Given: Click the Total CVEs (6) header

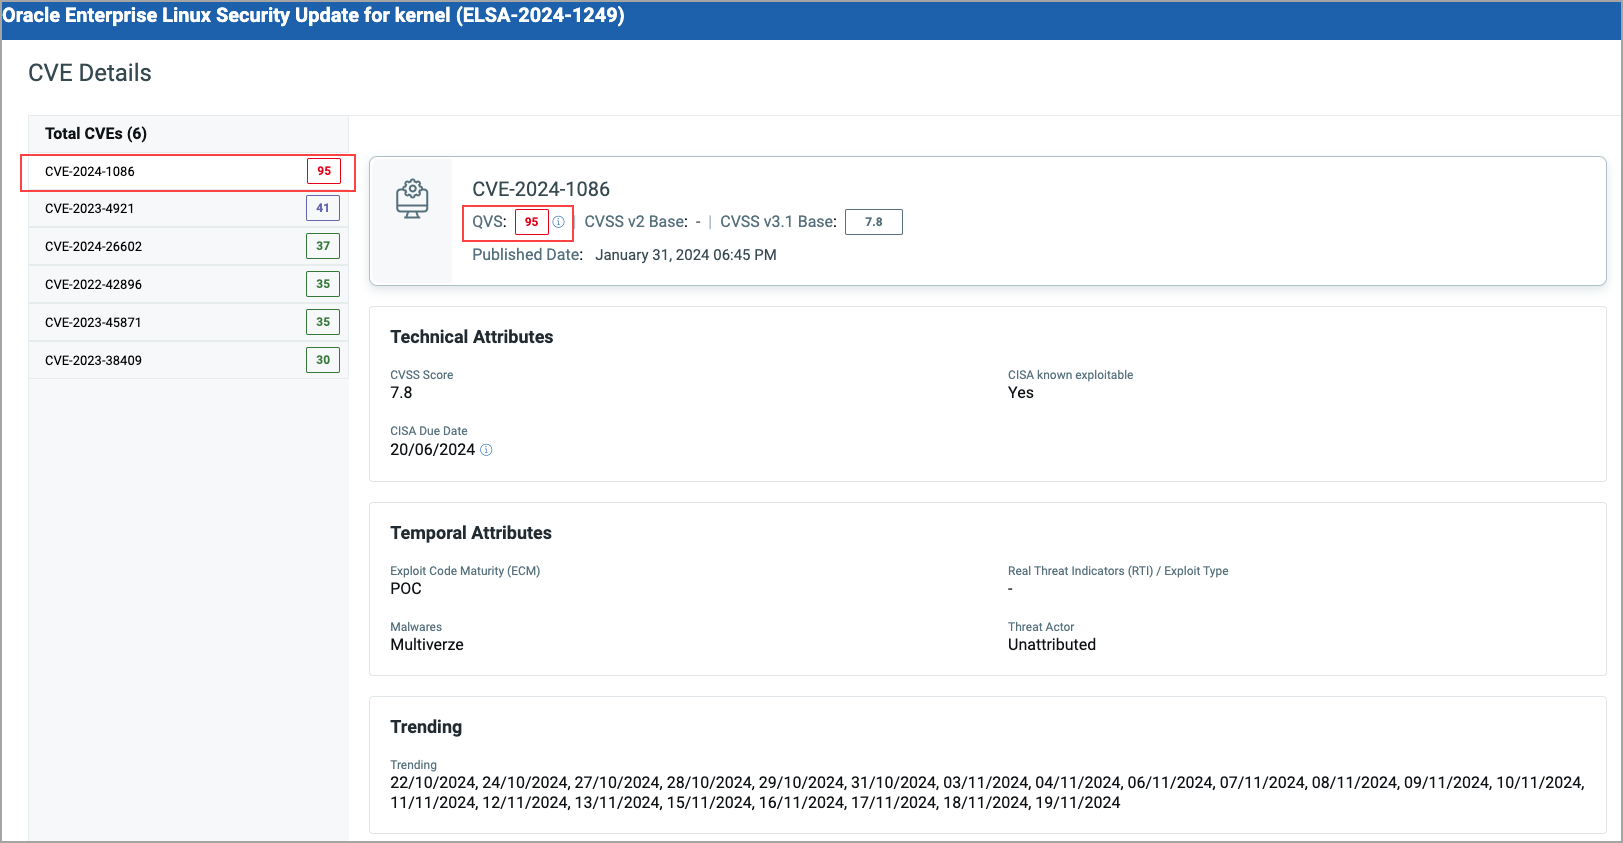Looking at the screenshot, I should point(96,134).
